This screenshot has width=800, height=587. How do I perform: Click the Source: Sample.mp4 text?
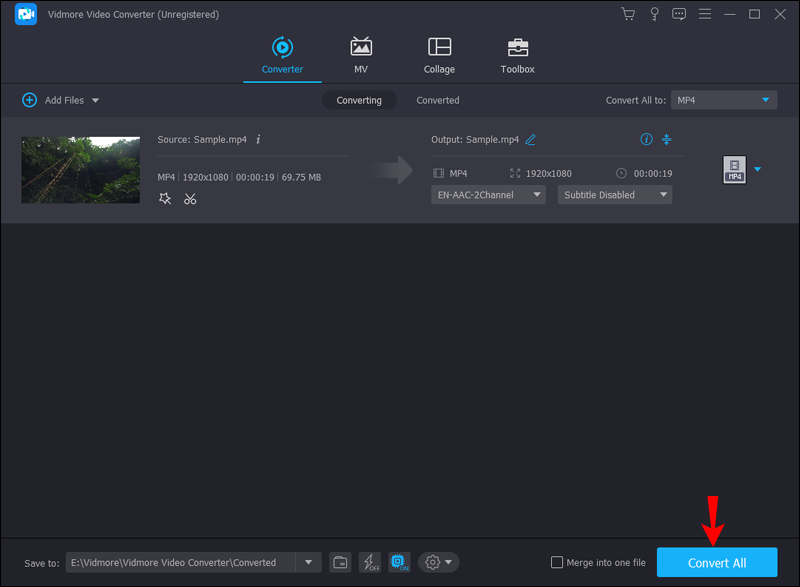[202, 139]
